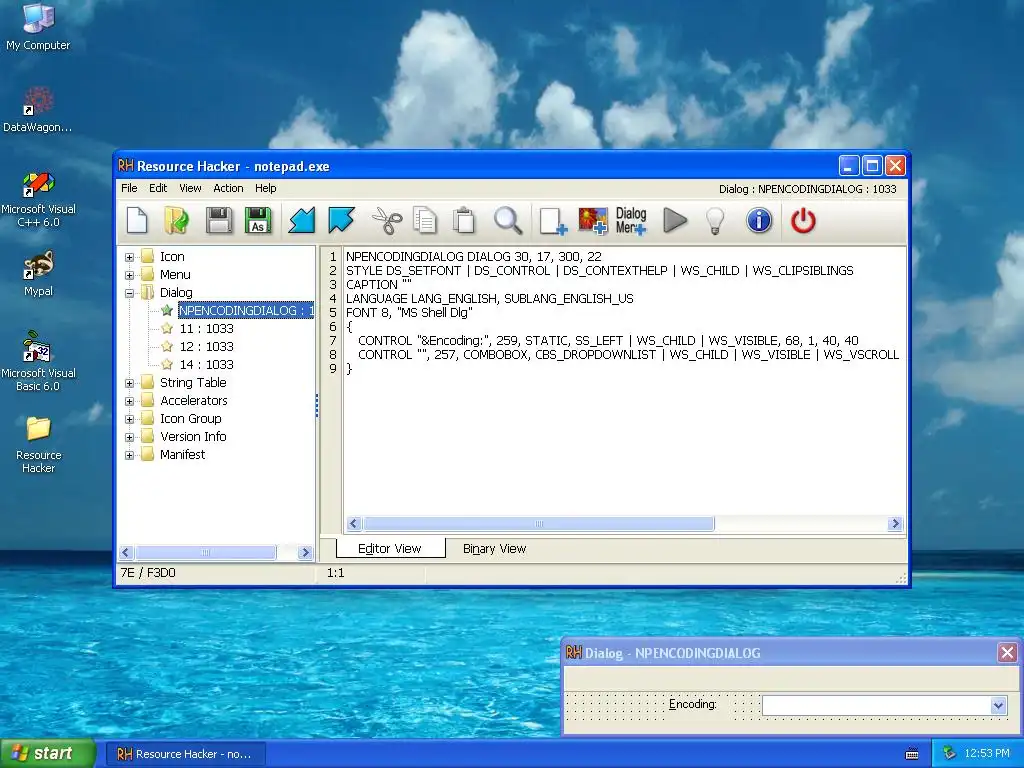The height and width of the screenshot is (768, 1024).
Task: Click the Paste clipboard icon
Action: pyautogui.click(x=464, y=221)
